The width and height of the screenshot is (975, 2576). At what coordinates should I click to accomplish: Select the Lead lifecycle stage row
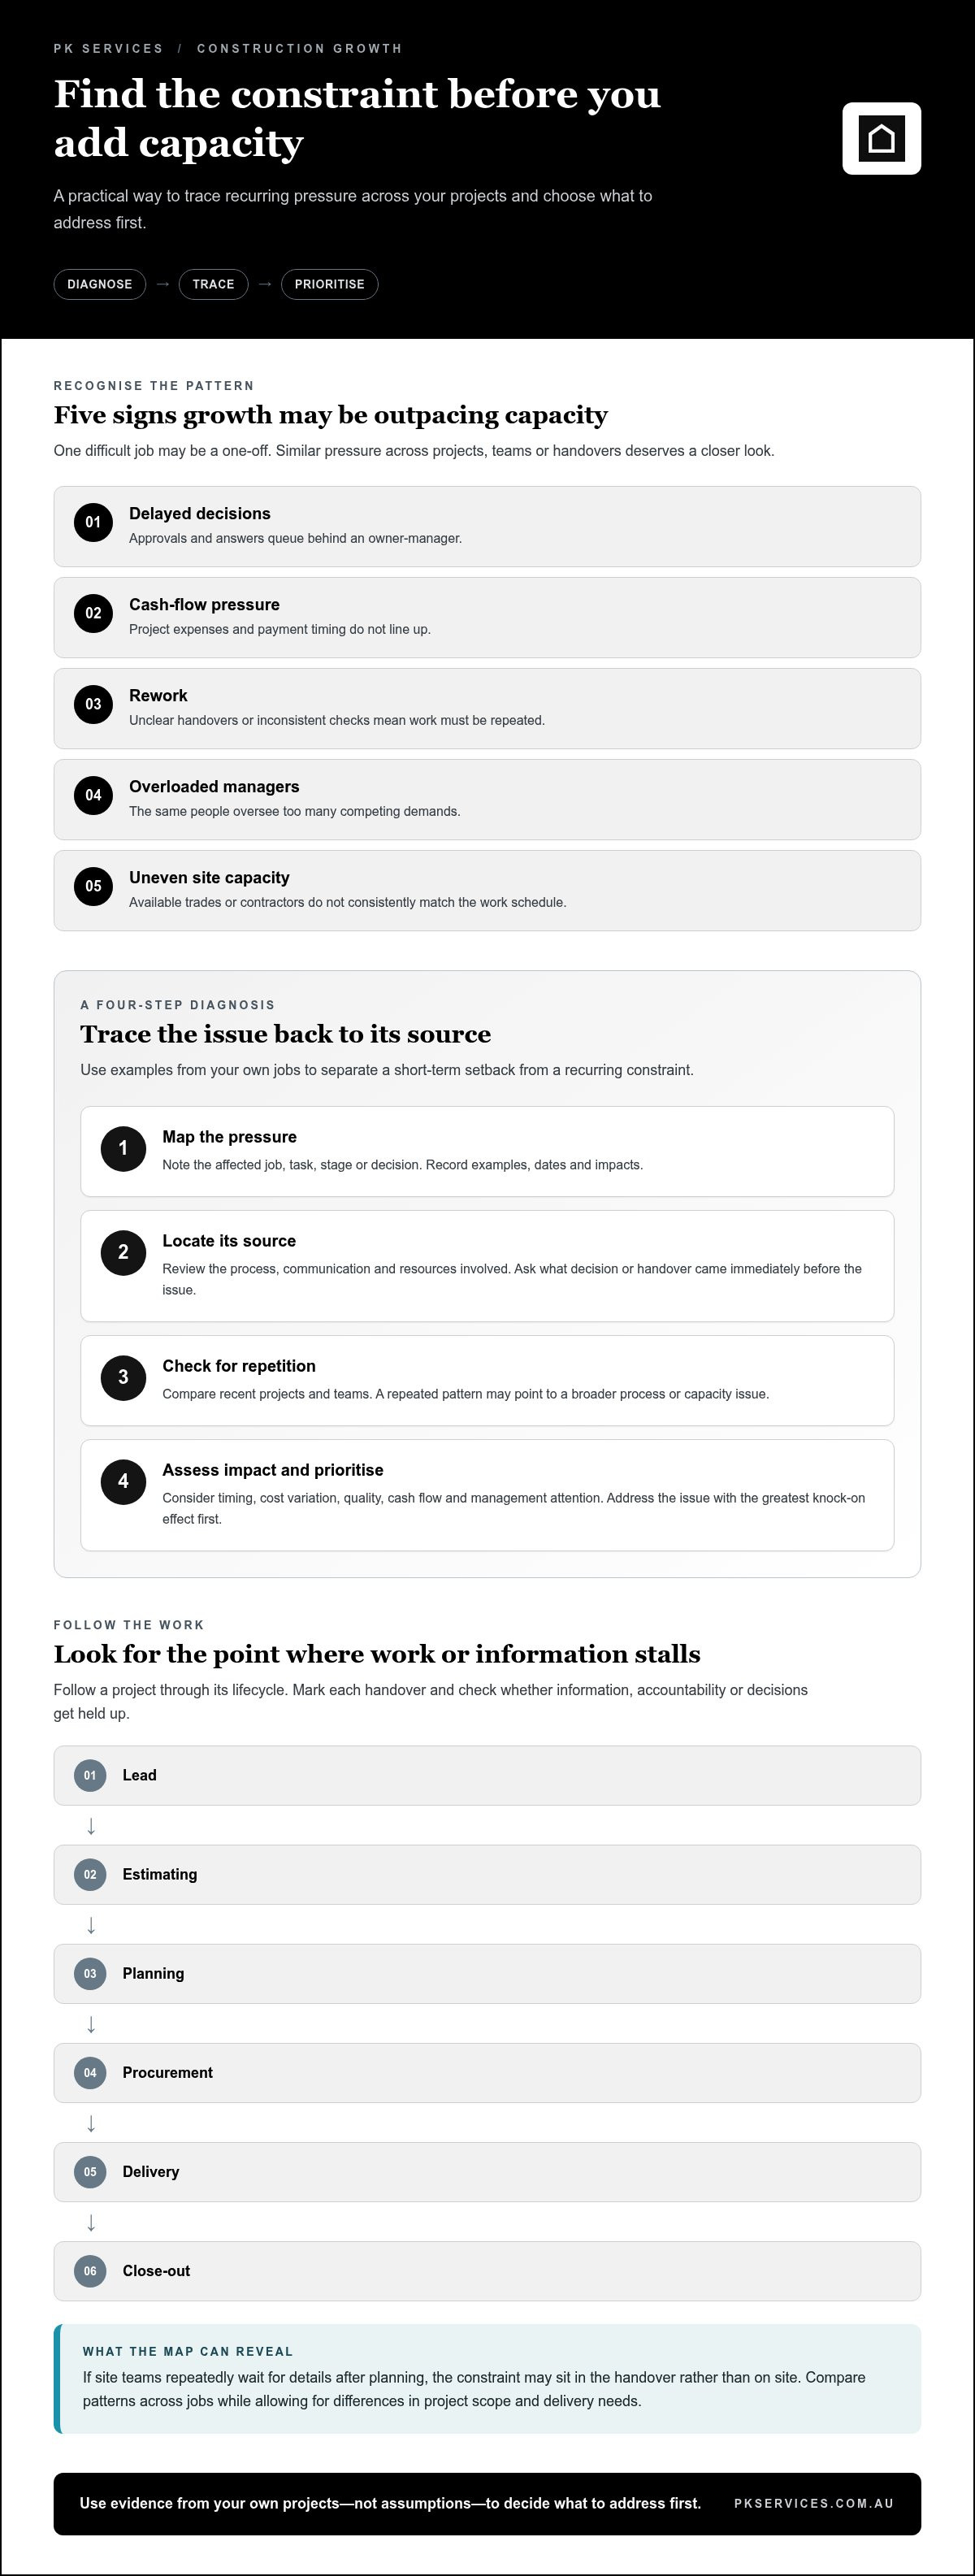[487, 1775]
